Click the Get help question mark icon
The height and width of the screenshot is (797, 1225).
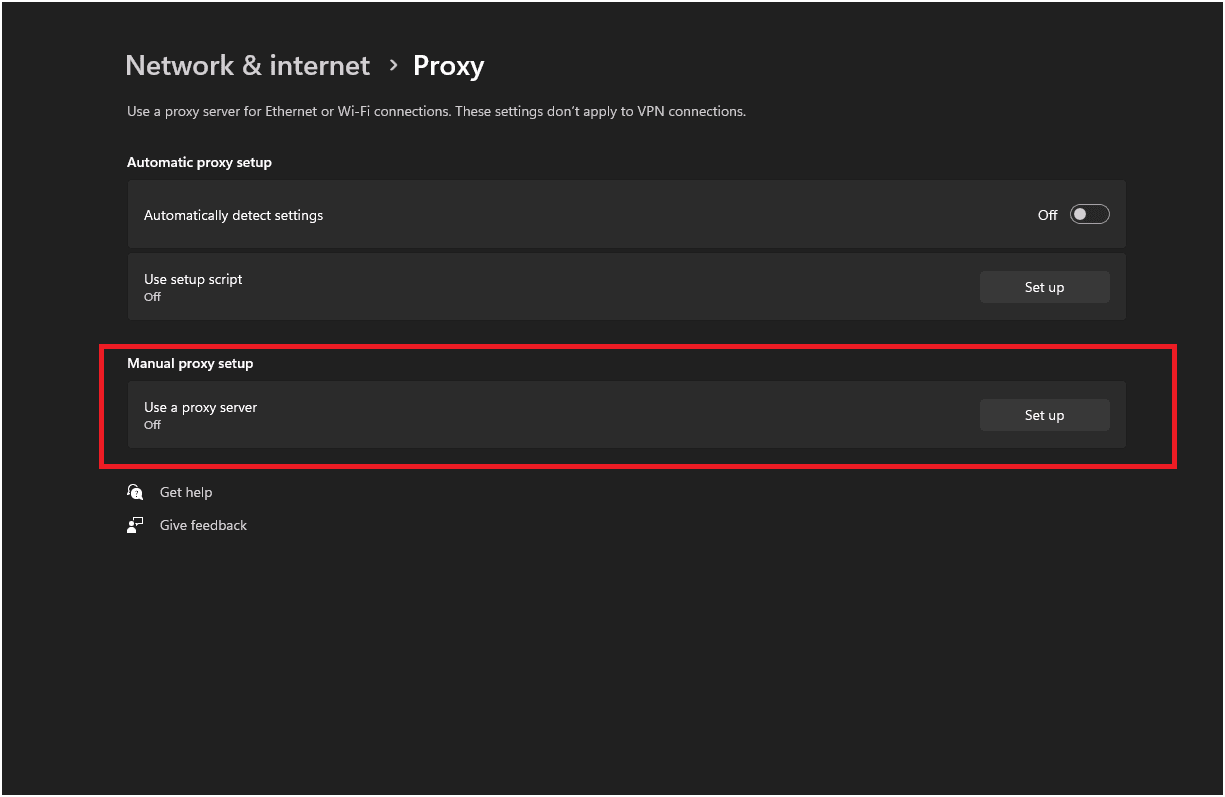click(135, 491)
